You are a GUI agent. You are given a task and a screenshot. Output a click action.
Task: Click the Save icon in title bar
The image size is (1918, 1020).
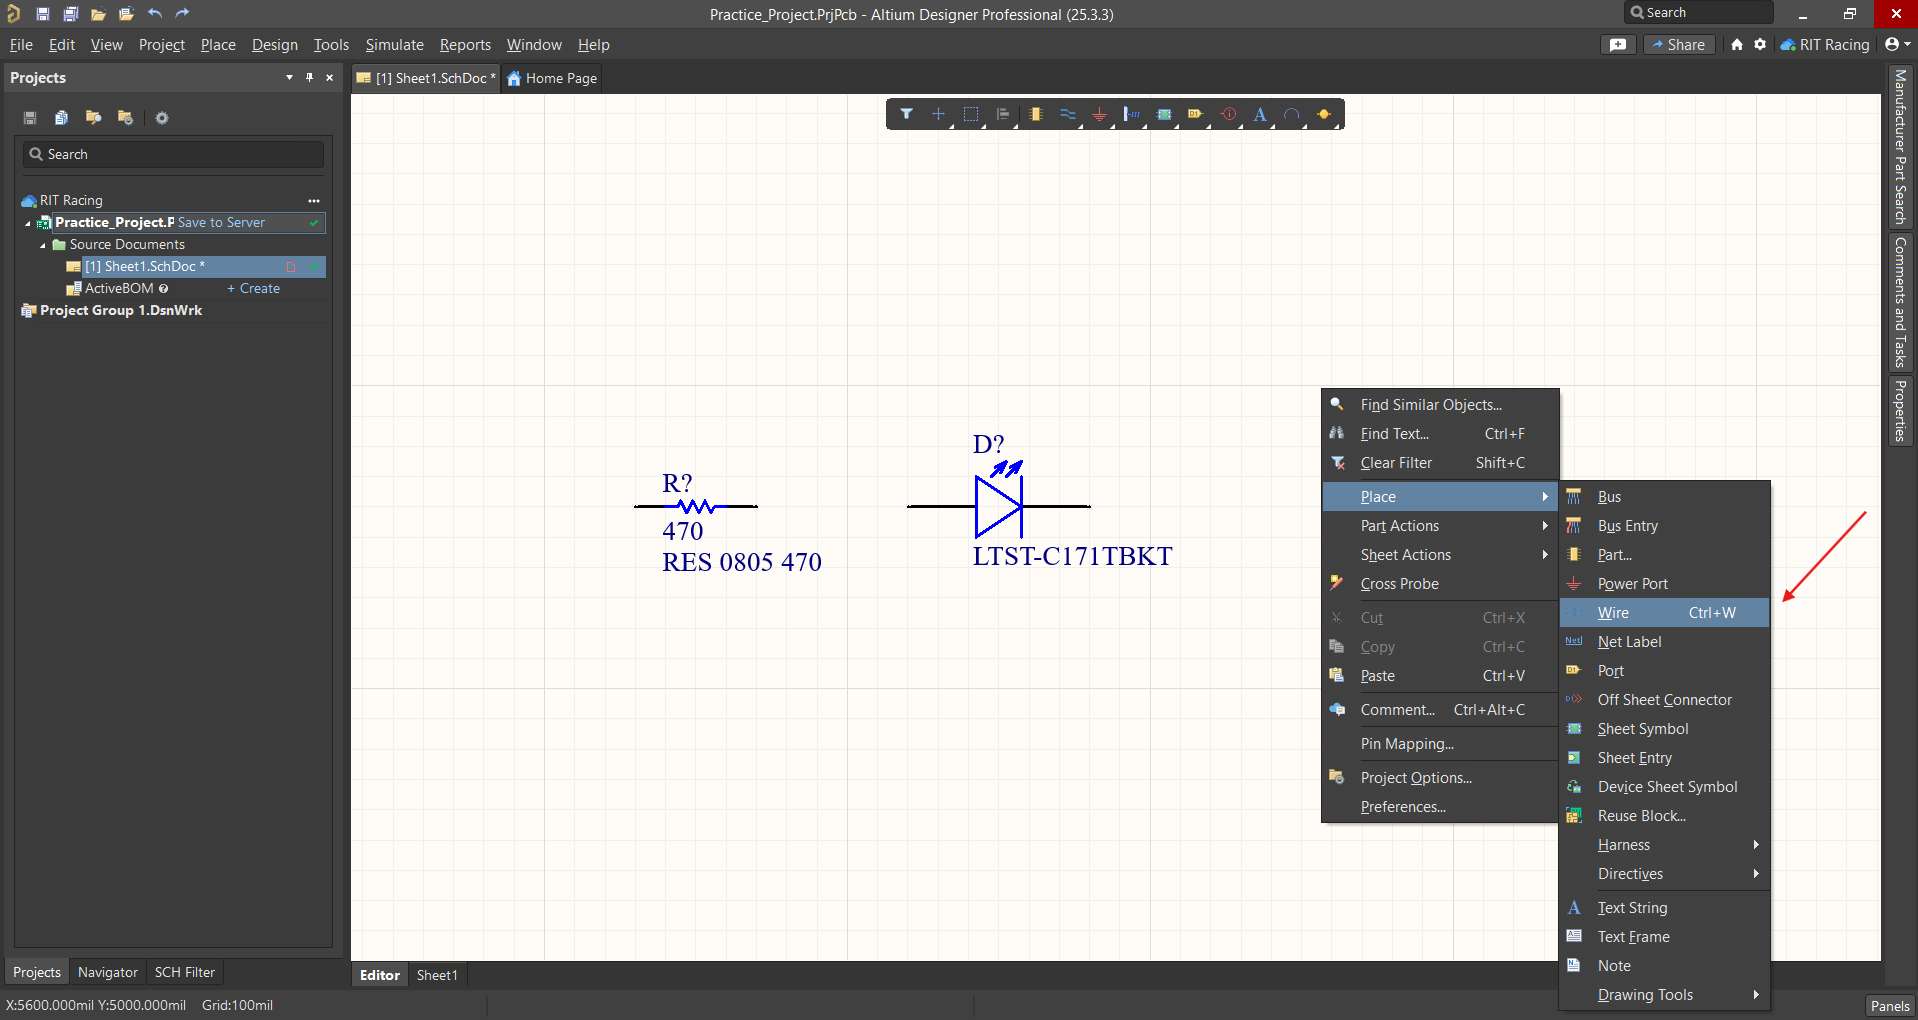42,14
